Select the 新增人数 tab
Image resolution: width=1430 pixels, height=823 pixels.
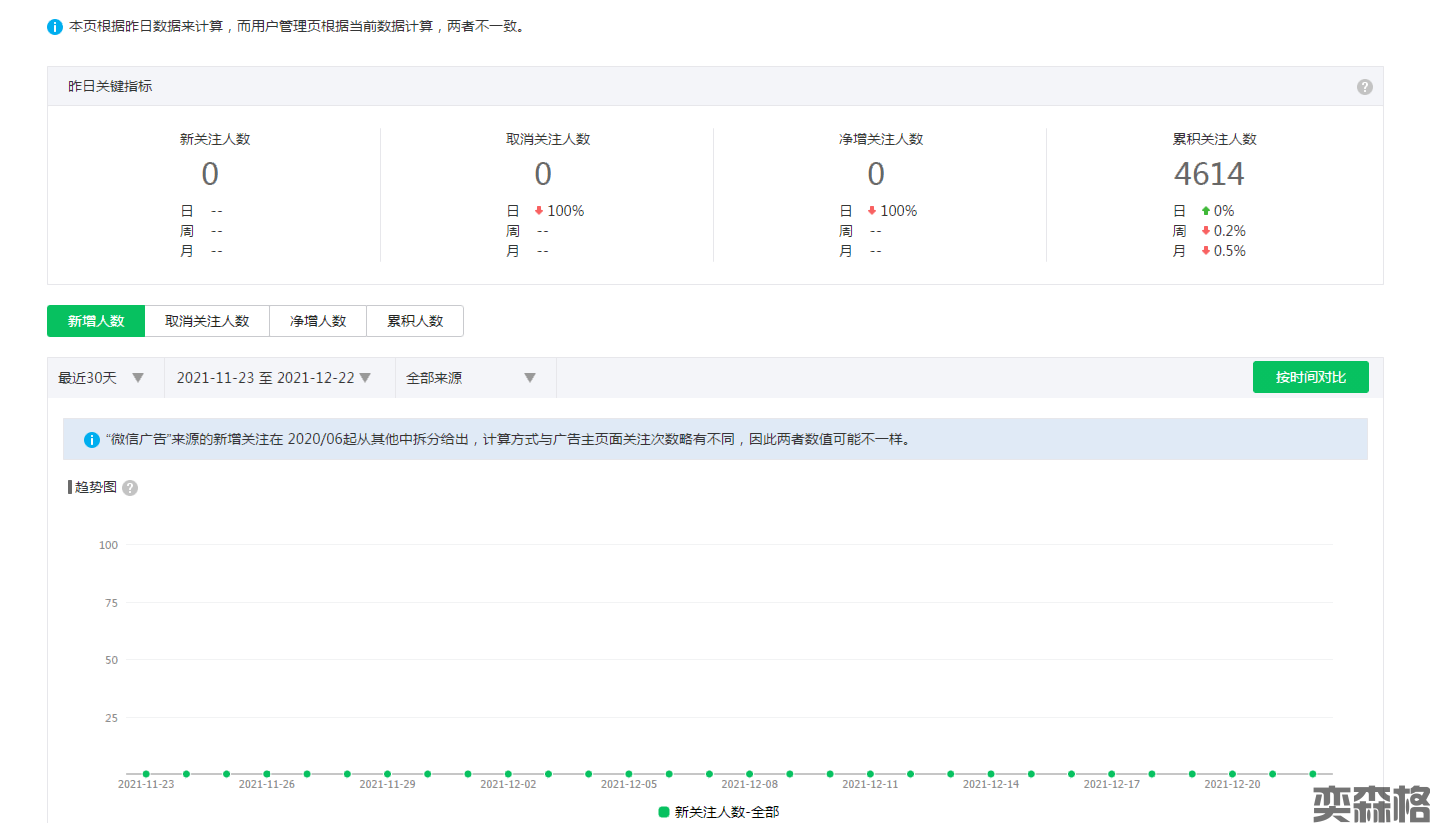pos(96,321)
